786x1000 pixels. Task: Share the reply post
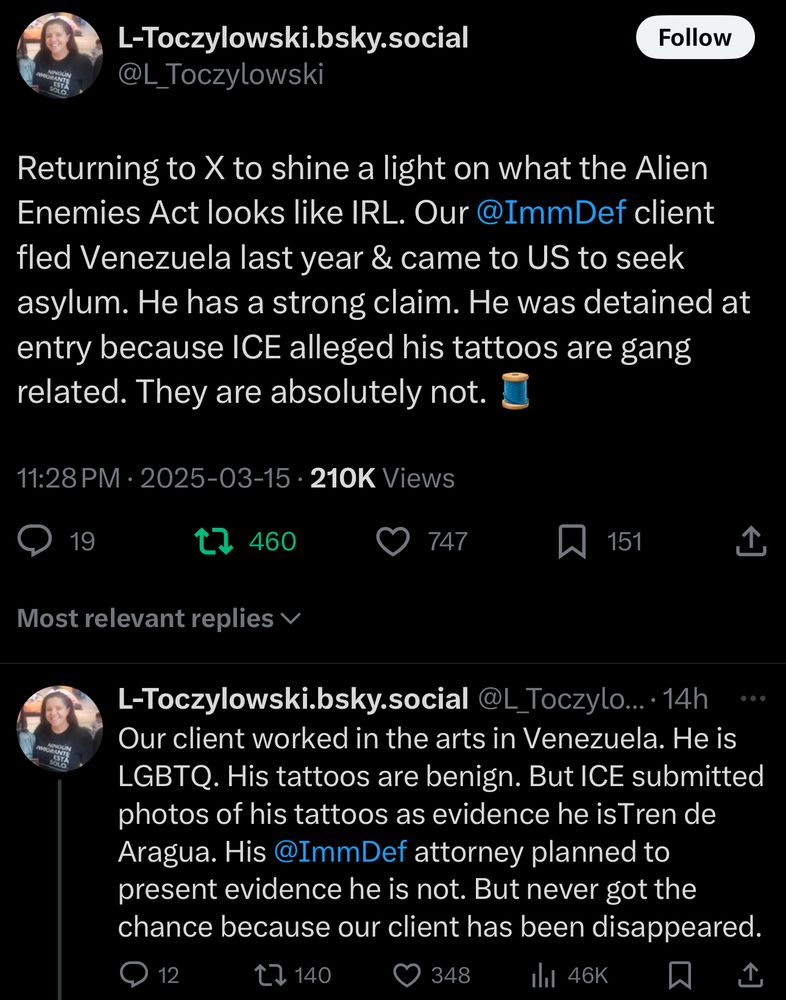coord(750,974)
